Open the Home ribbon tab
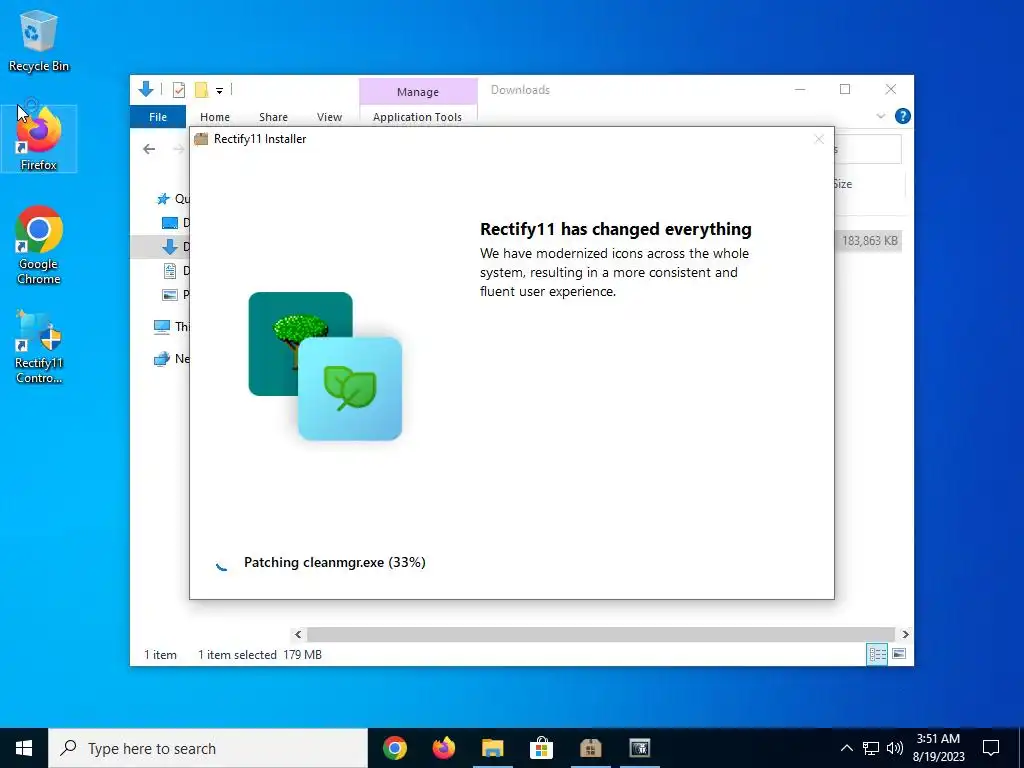1024x768 pixels. pyautogui.click(x=215, y=117)
